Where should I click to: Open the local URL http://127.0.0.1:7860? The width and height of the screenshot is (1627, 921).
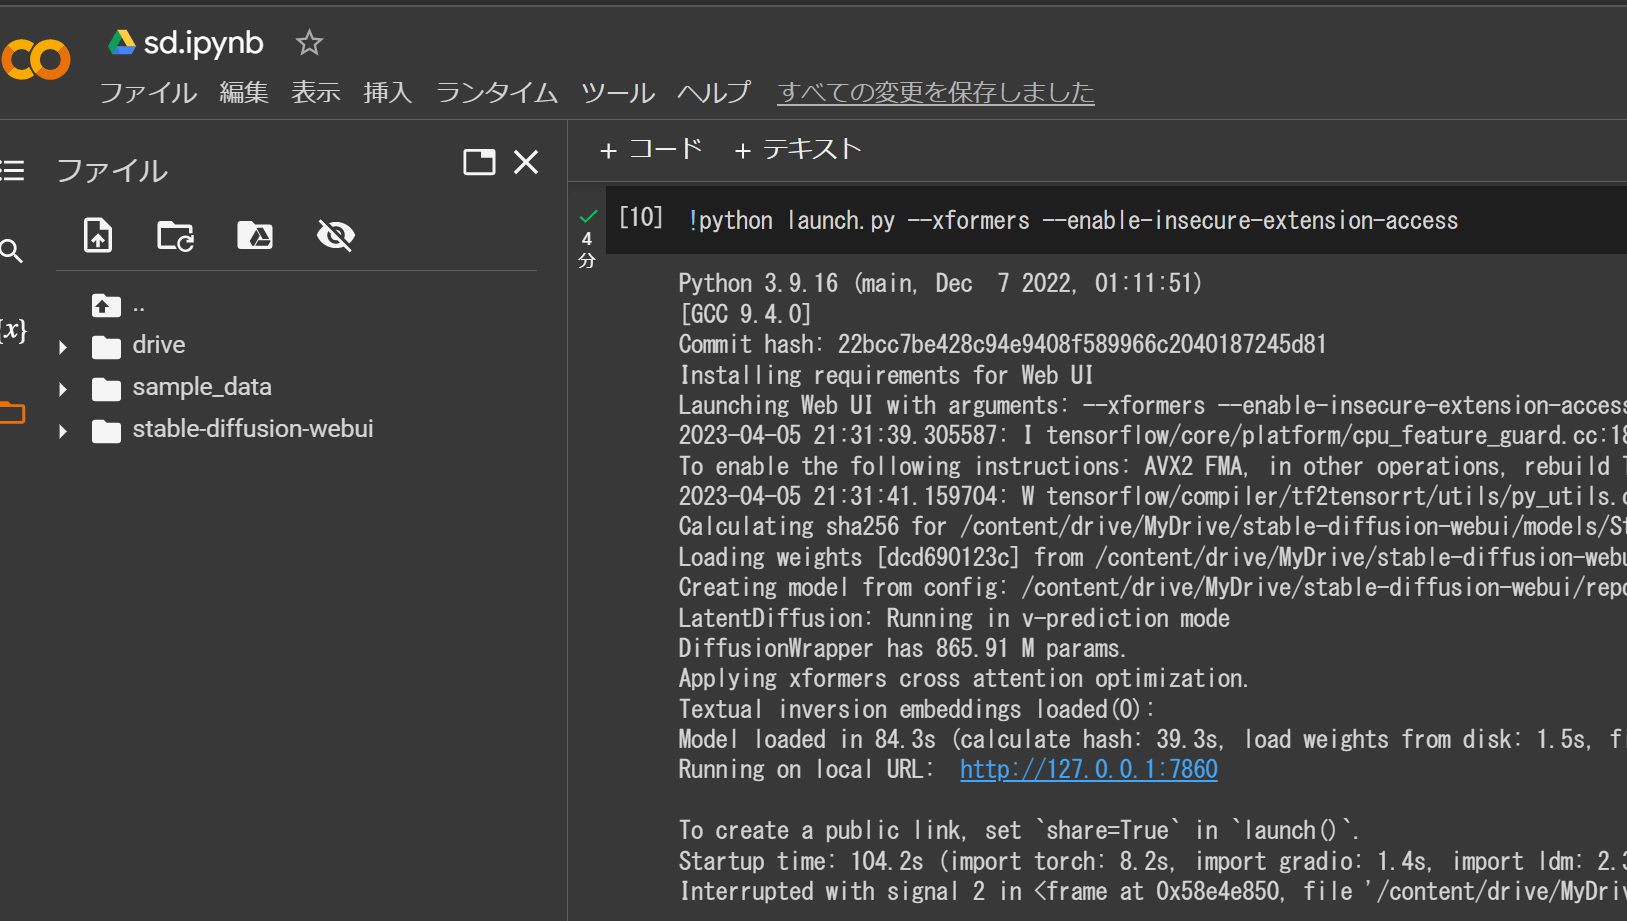[x=1088, y=769]
